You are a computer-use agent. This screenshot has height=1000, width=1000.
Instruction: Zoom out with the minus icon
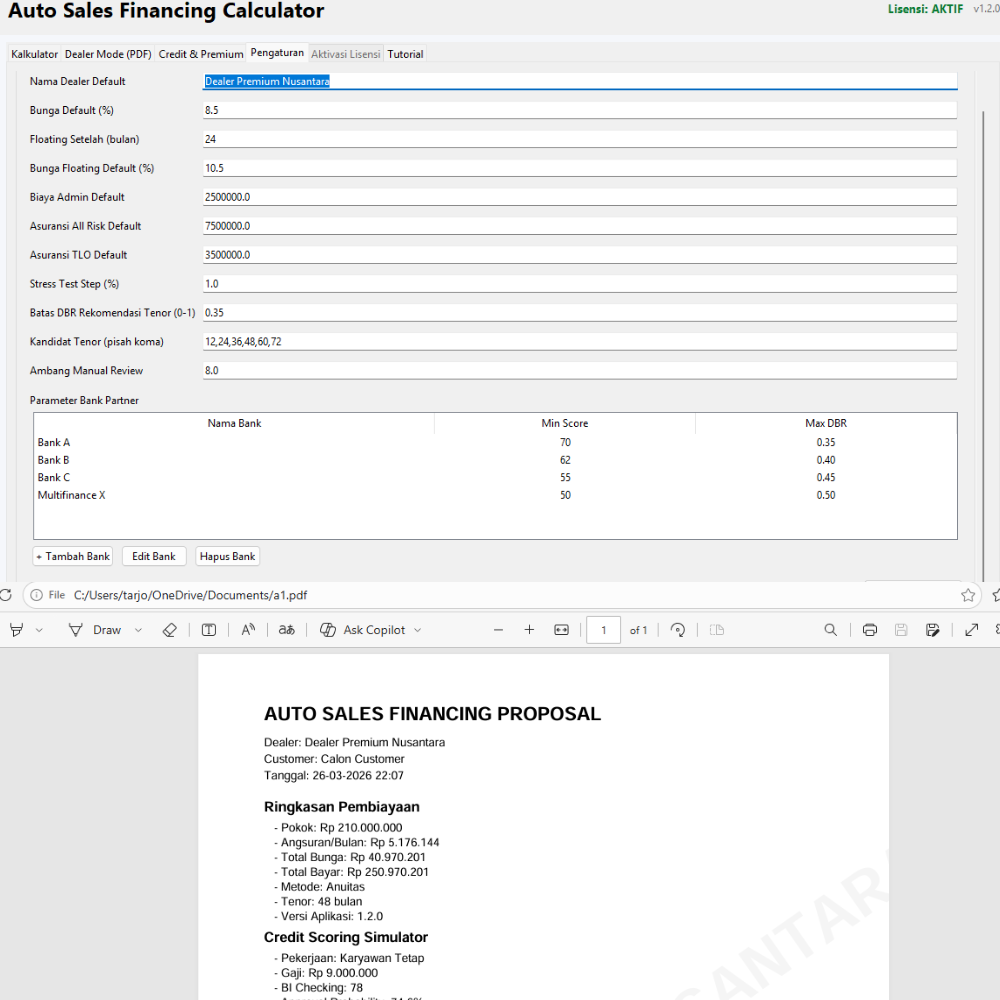498,630
